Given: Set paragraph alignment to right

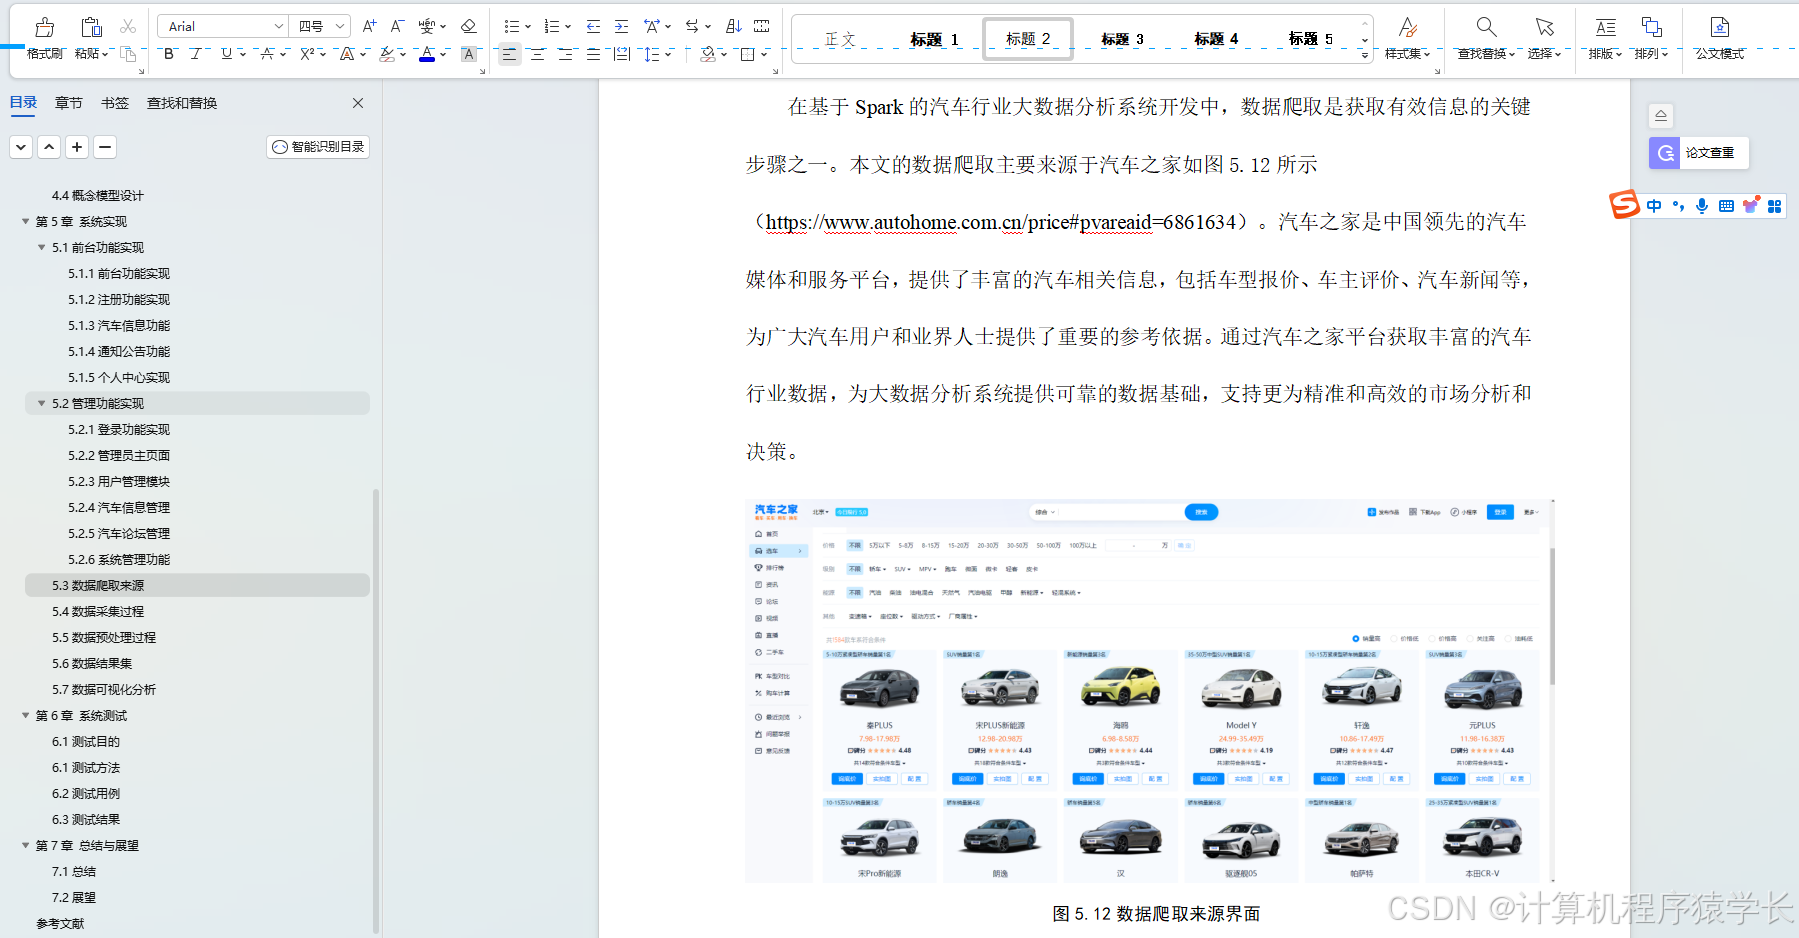Looking at the screenshot, I should pyautogui.click(x=566, y=54).
